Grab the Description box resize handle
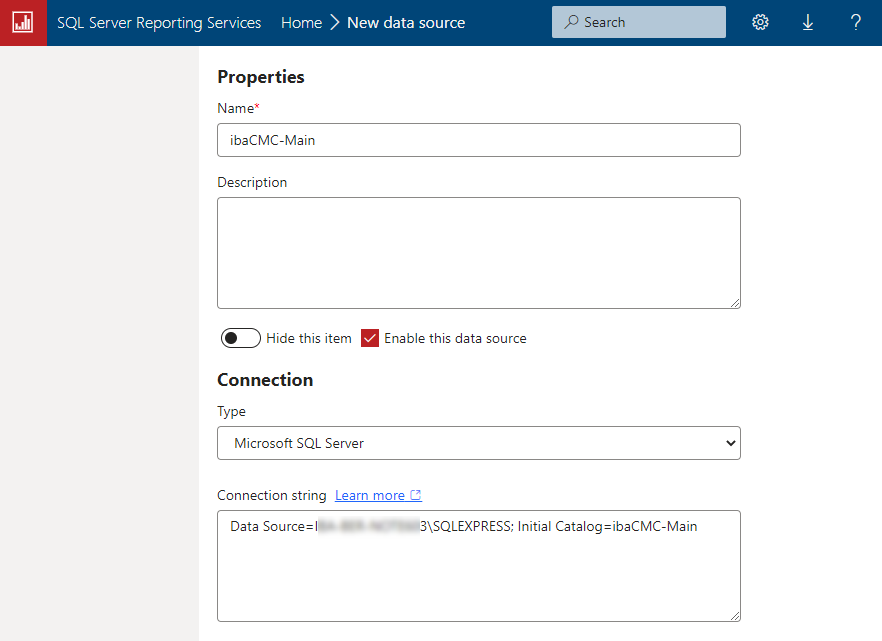Image resolution: width=882 pixels, height=641 pixels. [x=735, y=303]
